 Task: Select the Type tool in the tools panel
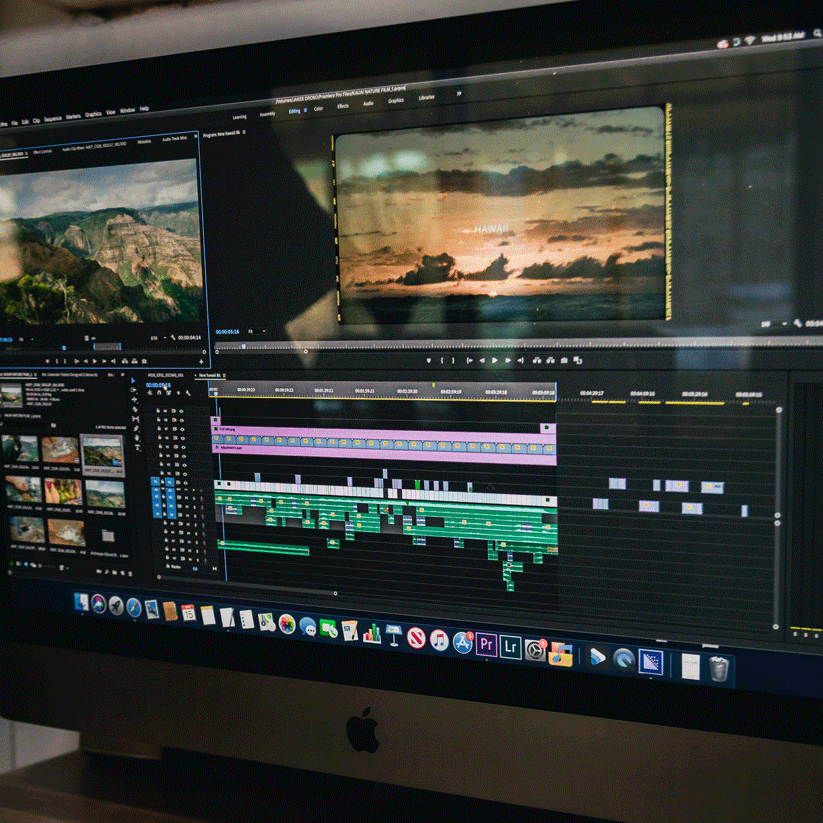coord(136,446)
